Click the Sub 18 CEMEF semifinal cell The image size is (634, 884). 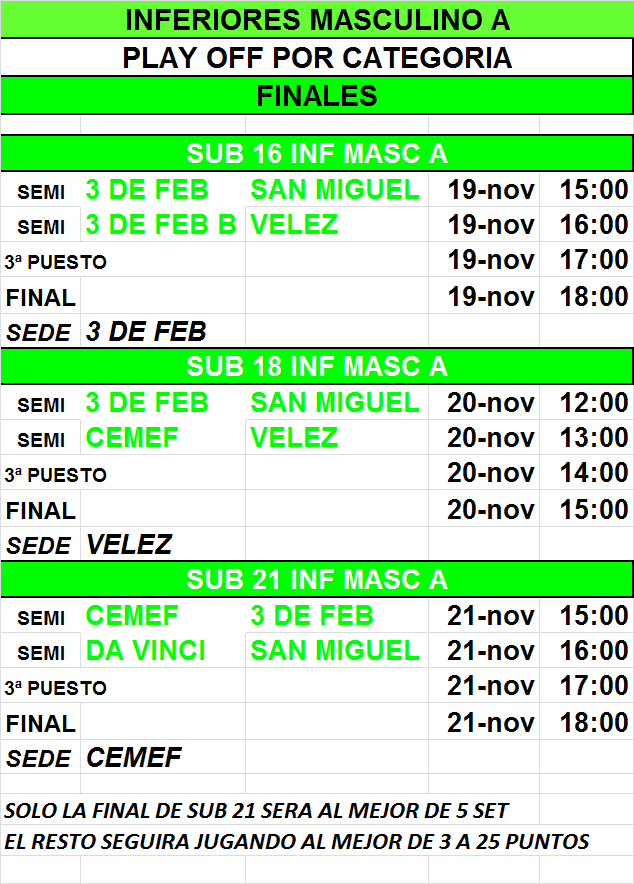click(163, 437)
